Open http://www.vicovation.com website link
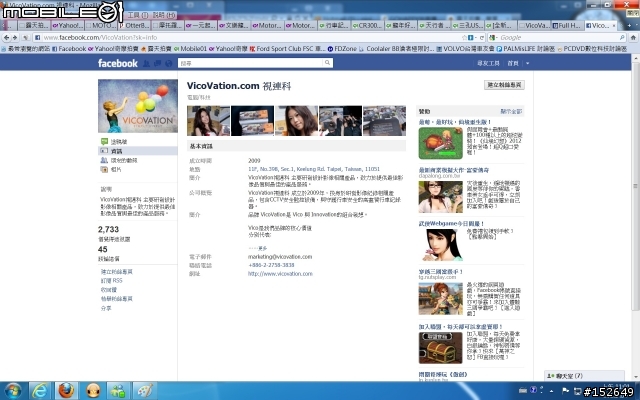640x400 pixels. (x=280, y=274)
